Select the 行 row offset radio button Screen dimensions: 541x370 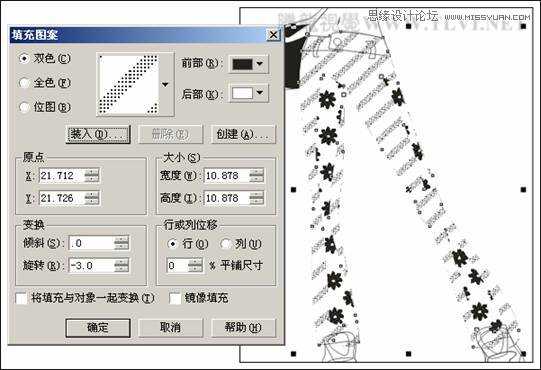pyautogui.click(x=172, y=244)
